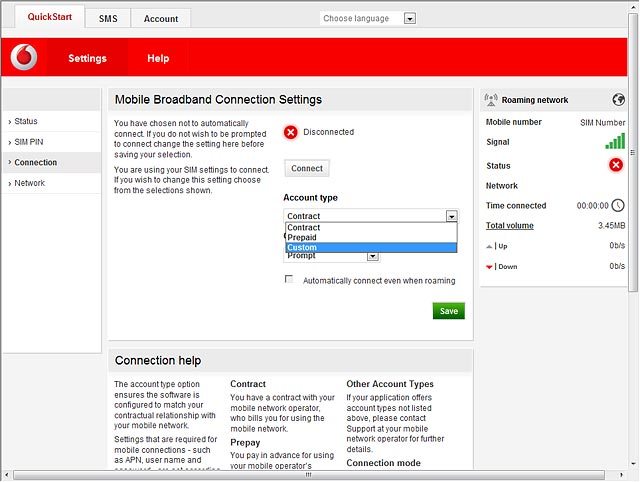The height and width of the screenshot is (482, 640).
Task: Click the Vodafone logo icon
Action: coord(24,57)
